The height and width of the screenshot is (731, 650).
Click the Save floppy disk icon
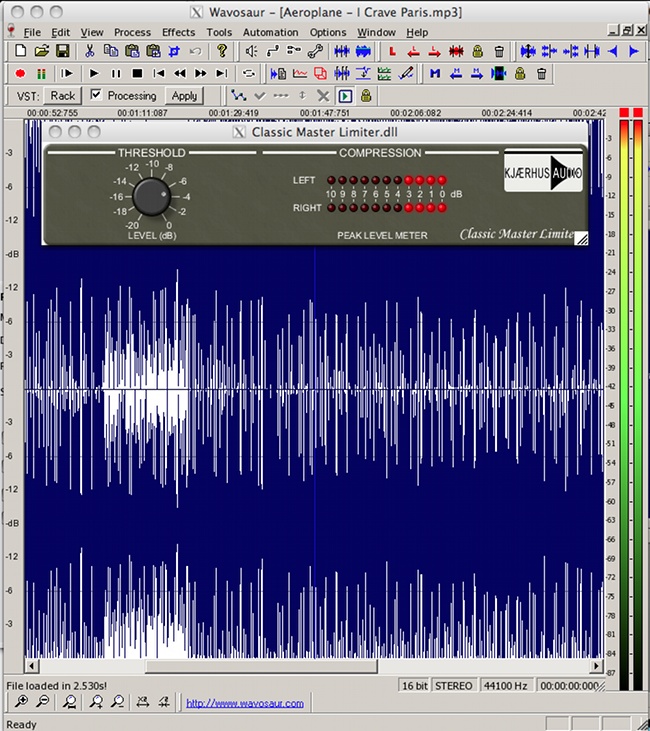(x=62, y=51)
